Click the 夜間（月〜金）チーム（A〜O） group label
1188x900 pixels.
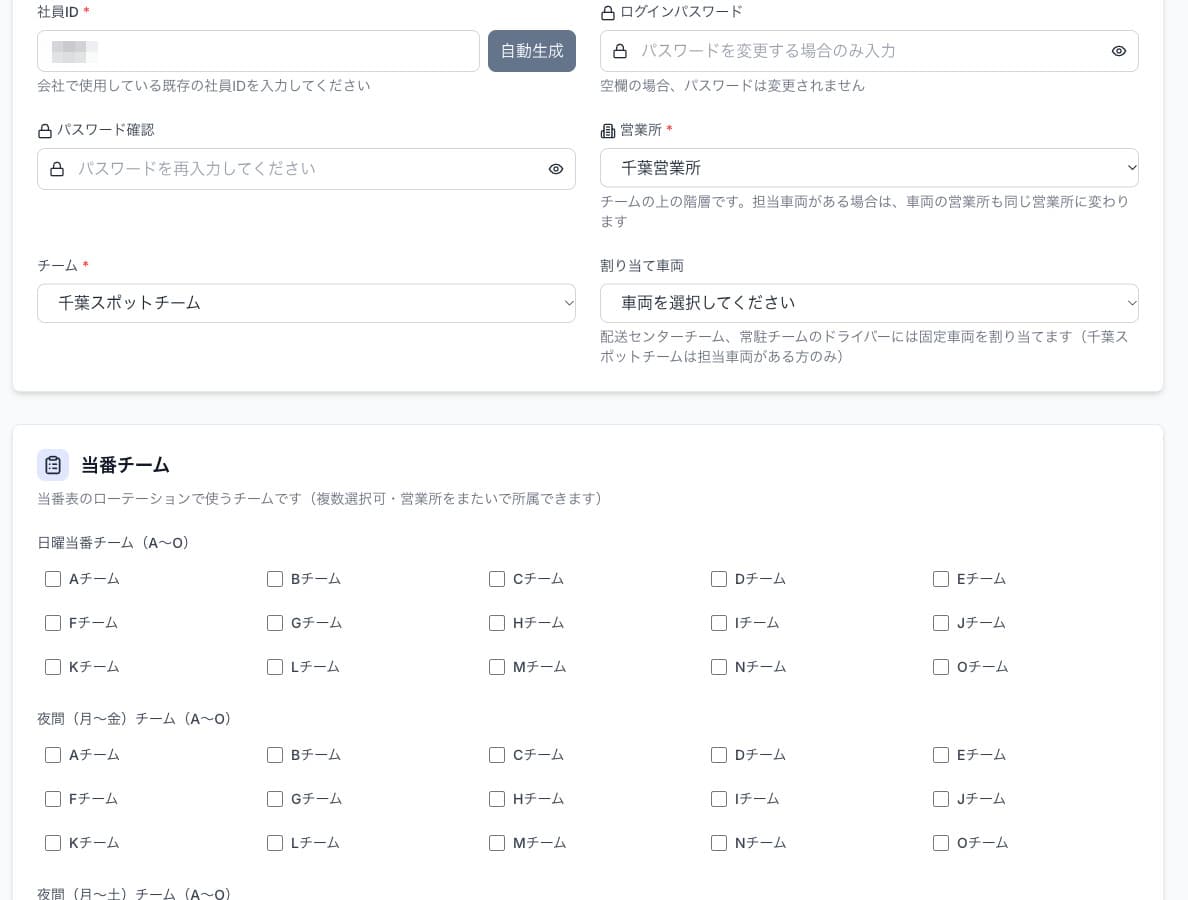pyautogui.click(x=134, y=718)
